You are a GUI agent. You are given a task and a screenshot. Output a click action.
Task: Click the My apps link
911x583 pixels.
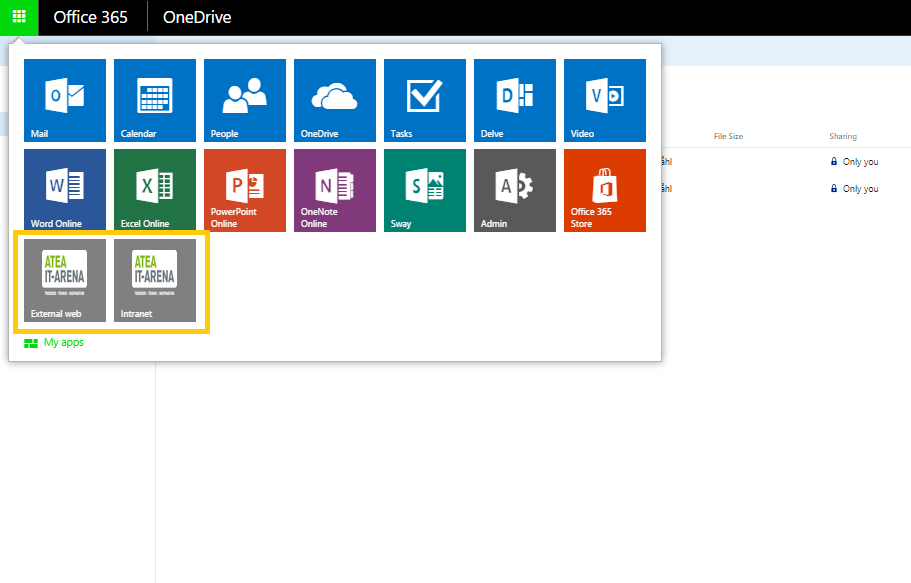[63, 343]
